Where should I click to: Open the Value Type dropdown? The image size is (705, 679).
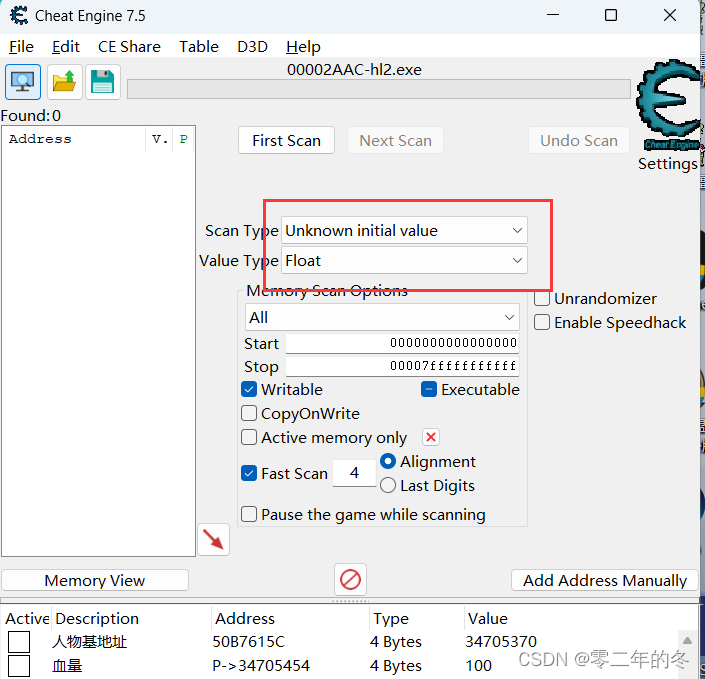404,260
